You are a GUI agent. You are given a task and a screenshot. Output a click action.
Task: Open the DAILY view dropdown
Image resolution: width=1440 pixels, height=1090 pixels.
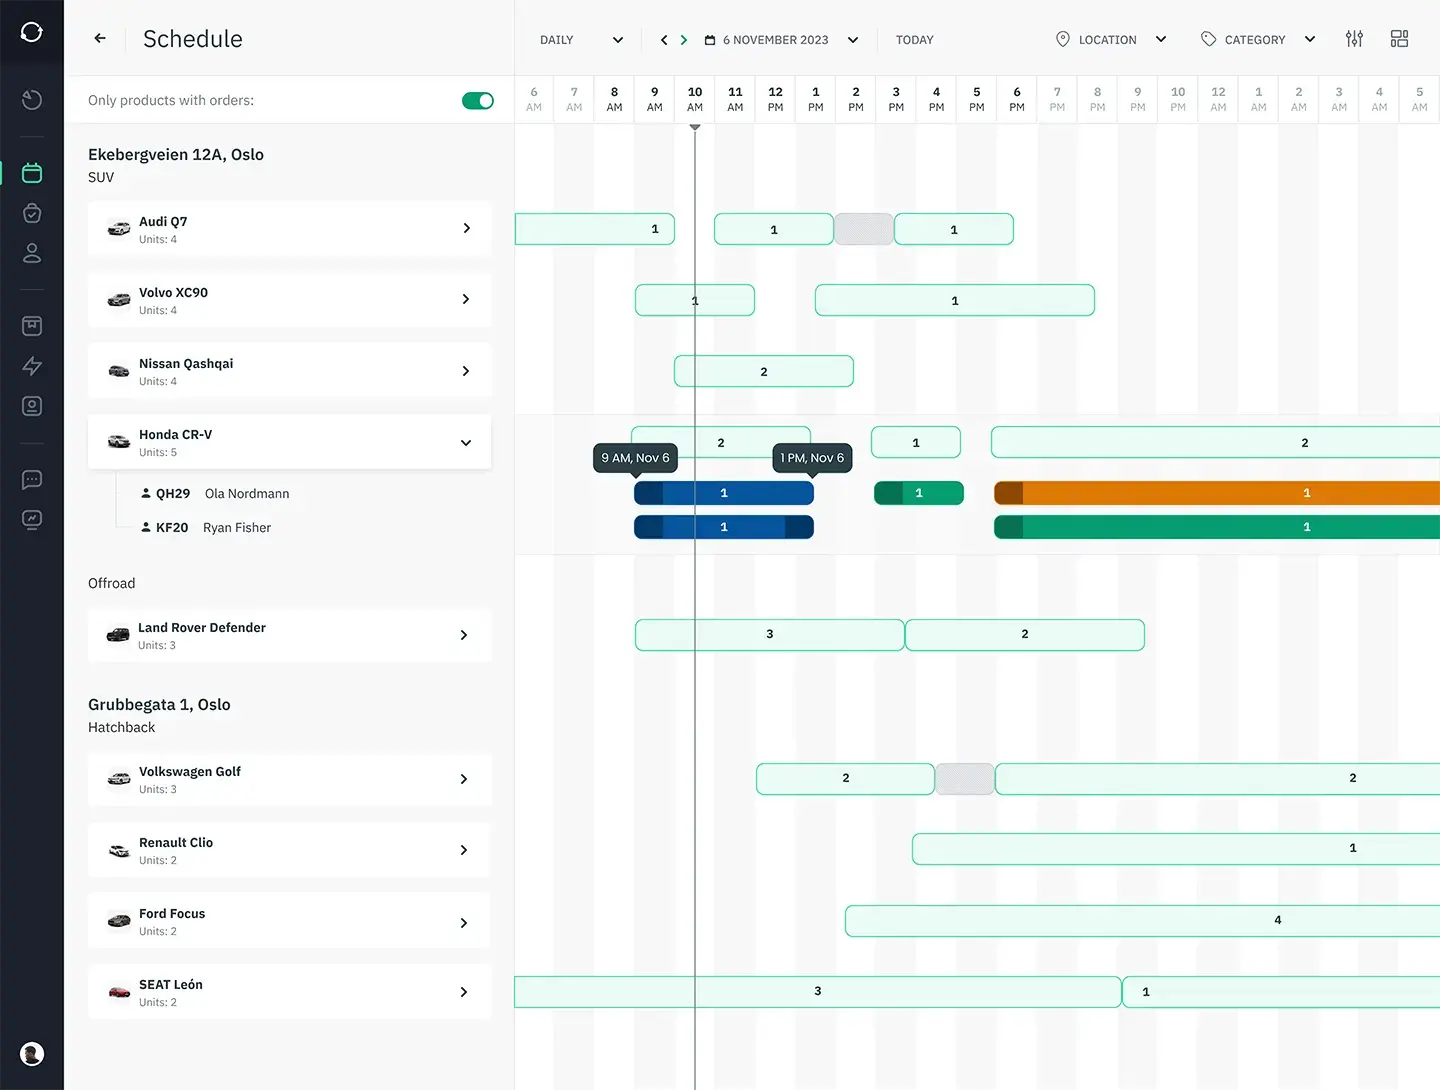click(x=581, y=40)
